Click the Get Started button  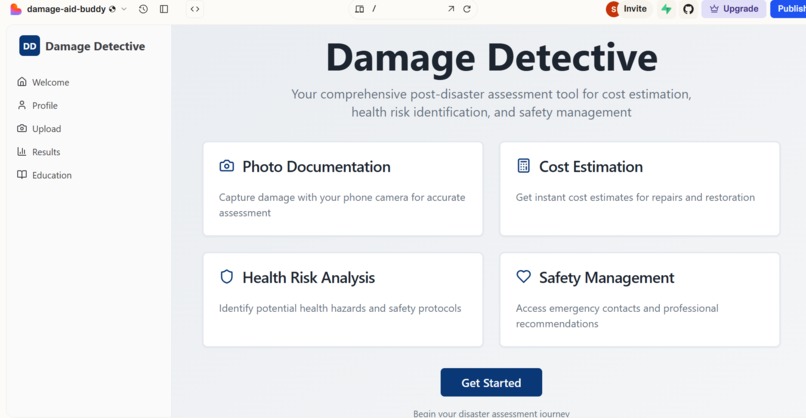point(491,382)
